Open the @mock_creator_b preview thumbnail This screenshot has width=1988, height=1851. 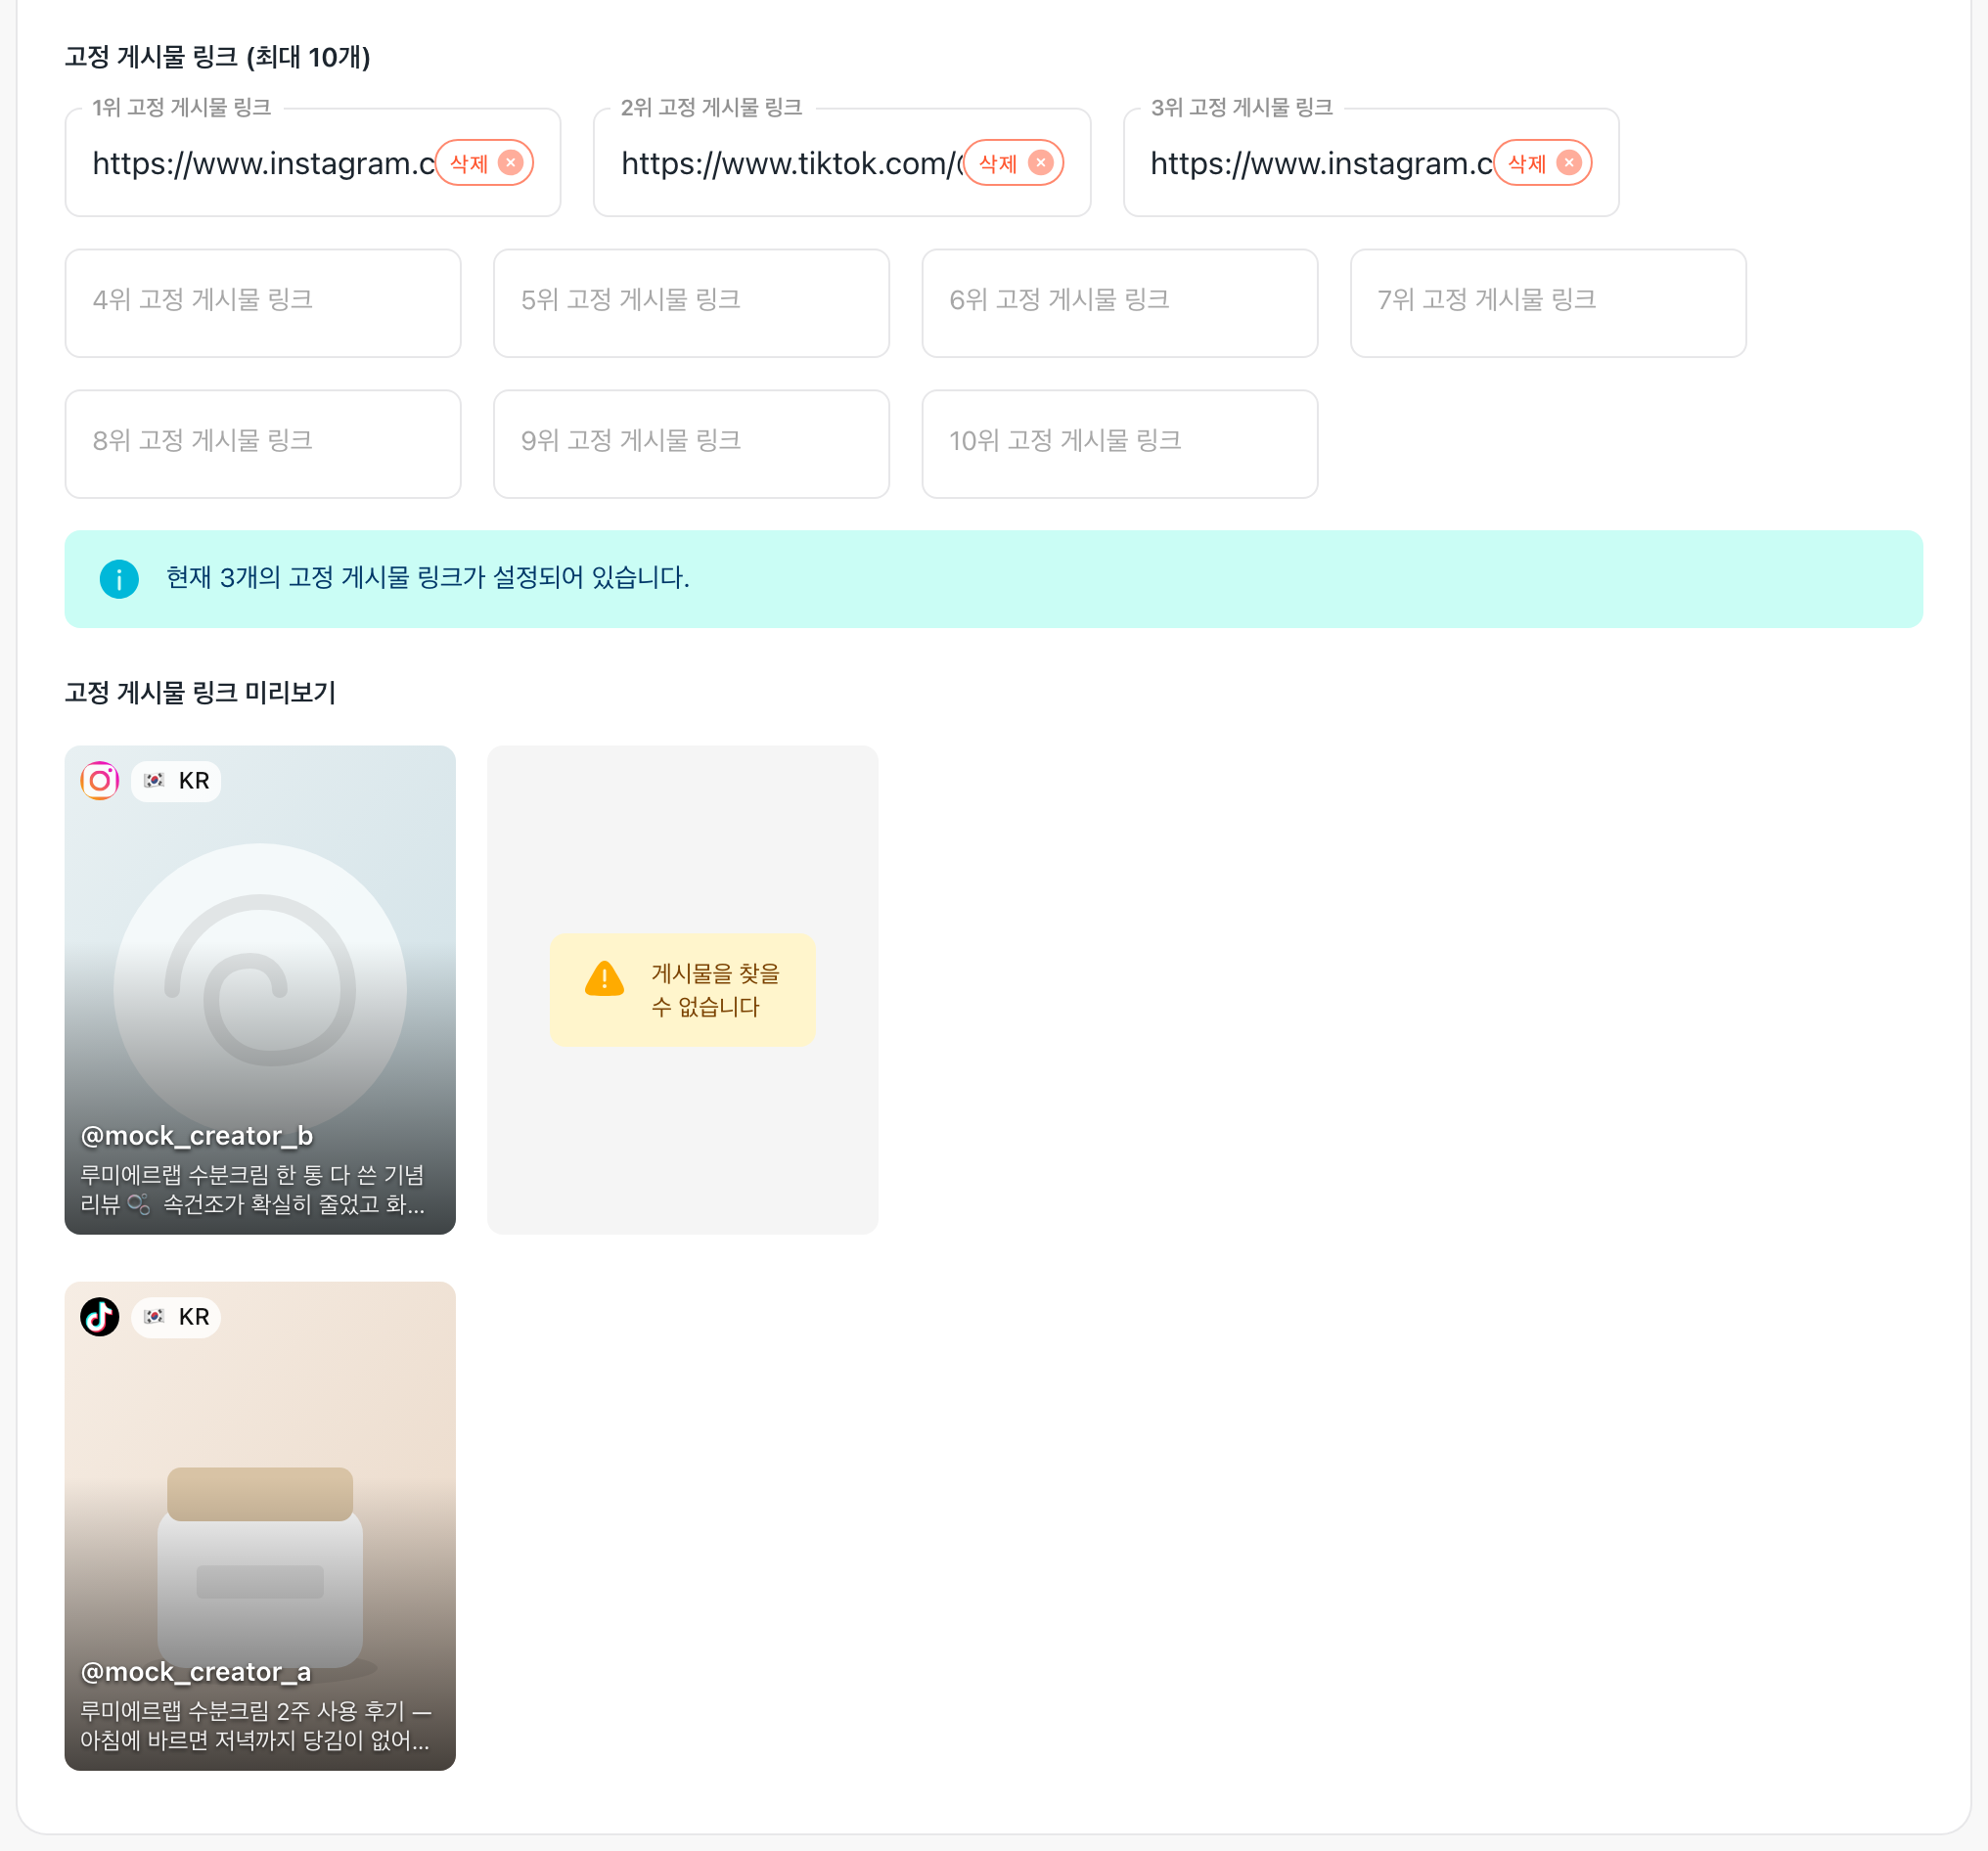point(260,989)
